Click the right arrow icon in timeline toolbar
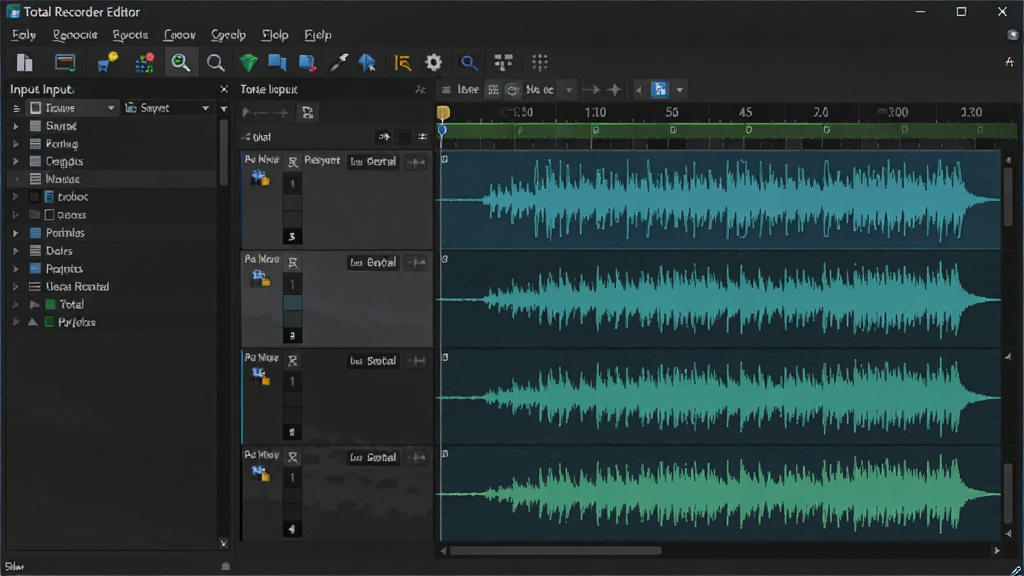This screenshot has width=1024, height=576. click(x=590, y=89)
